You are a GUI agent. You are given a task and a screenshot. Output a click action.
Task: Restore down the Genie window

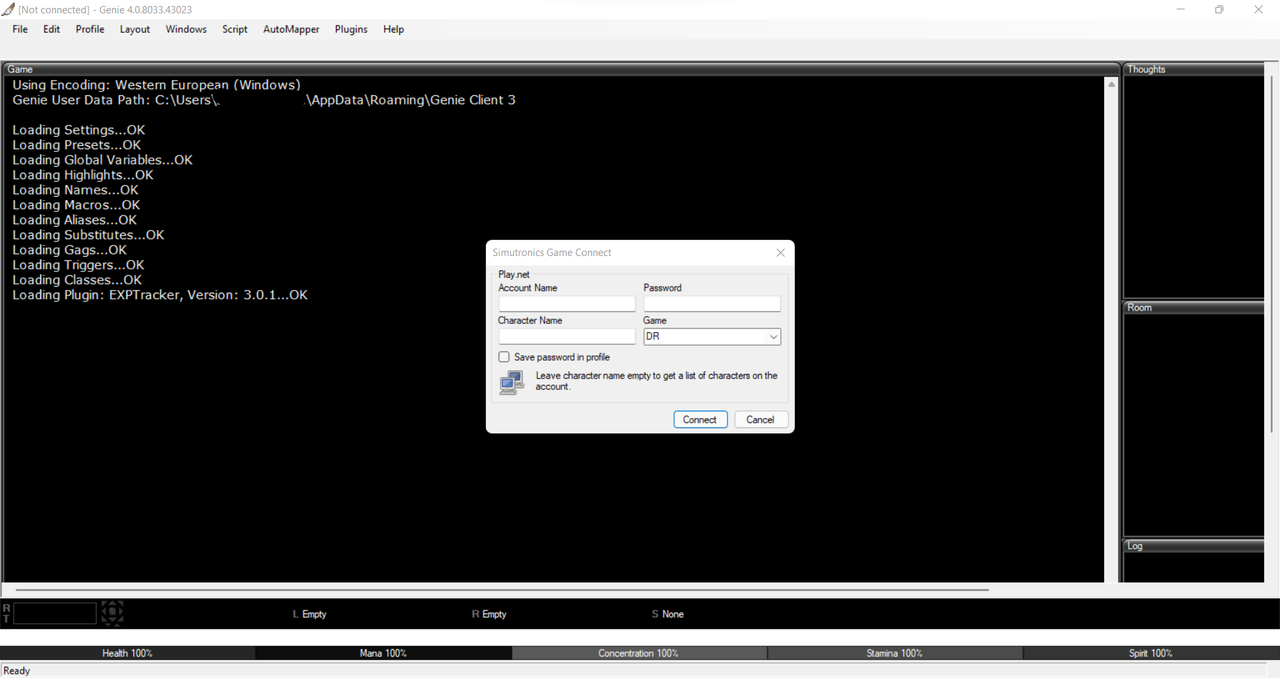[1219, 9]
